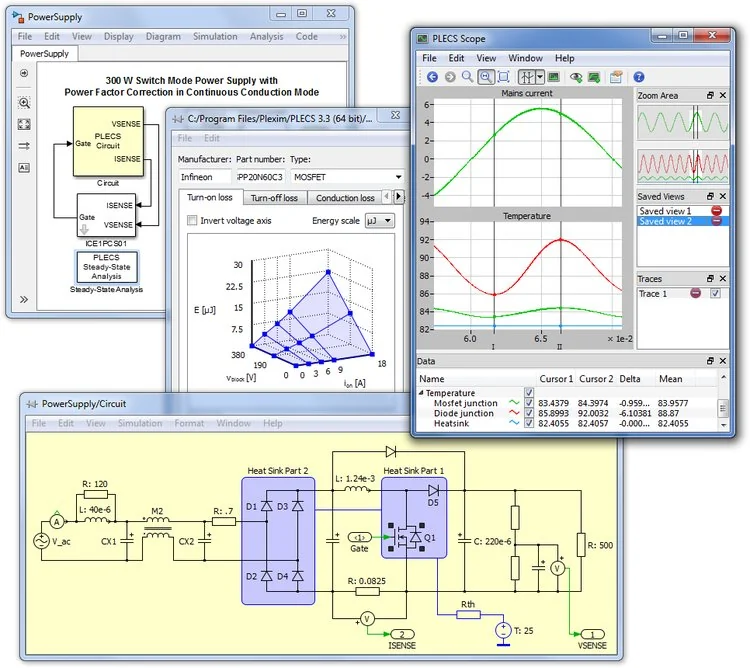Click the zoom-in icon in PowerSupply sidebar
Screen dimensions: 750x668
(24, 102)
